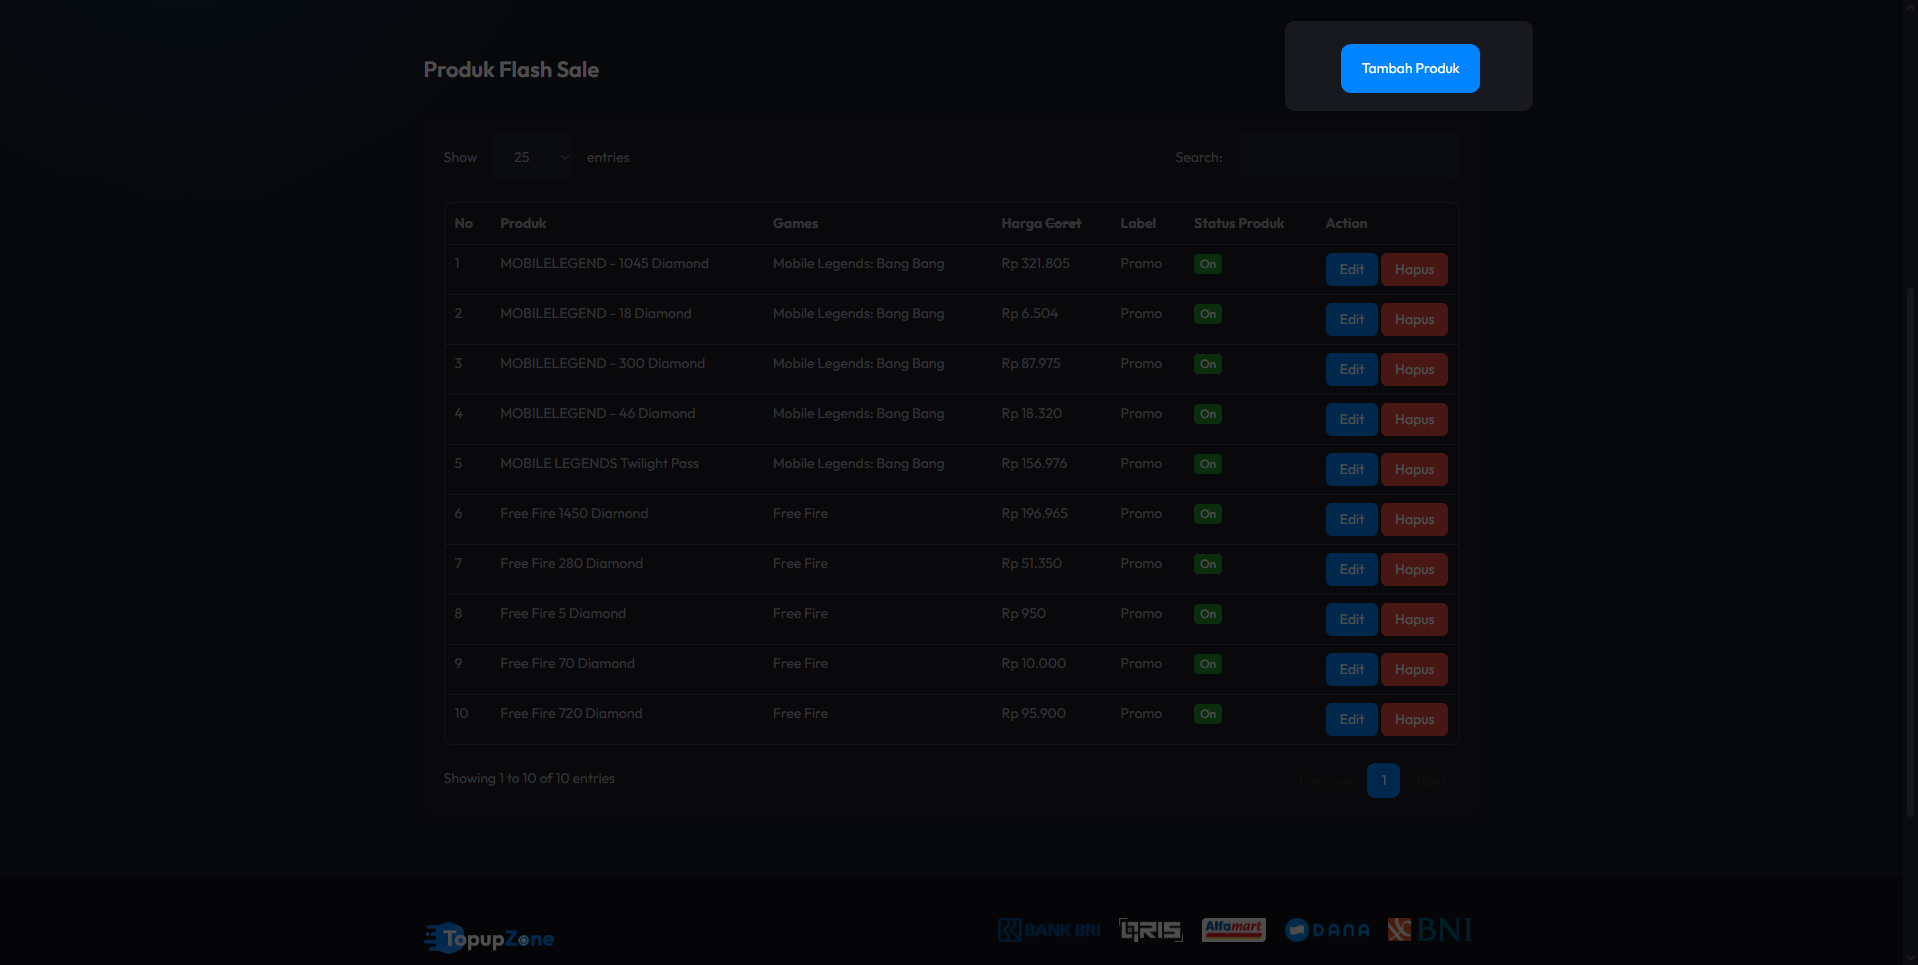
Task: Sort by Status Produk column header
Action: (x=1239, y=223)
